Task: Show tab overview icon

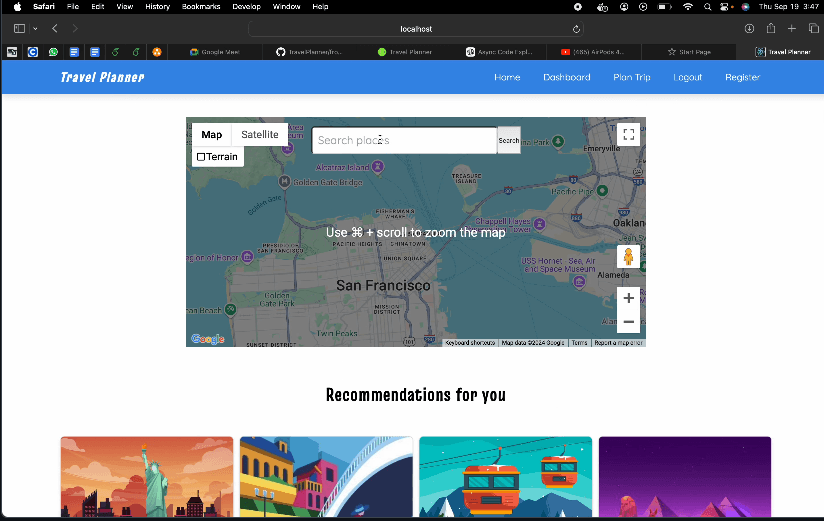Action: click(x=813, y=28)
